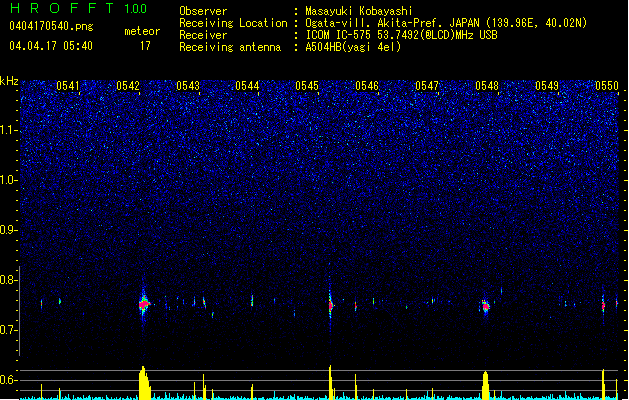Click the meteor echo just before 0550
The image size is (629, 400).
point(603,306)
